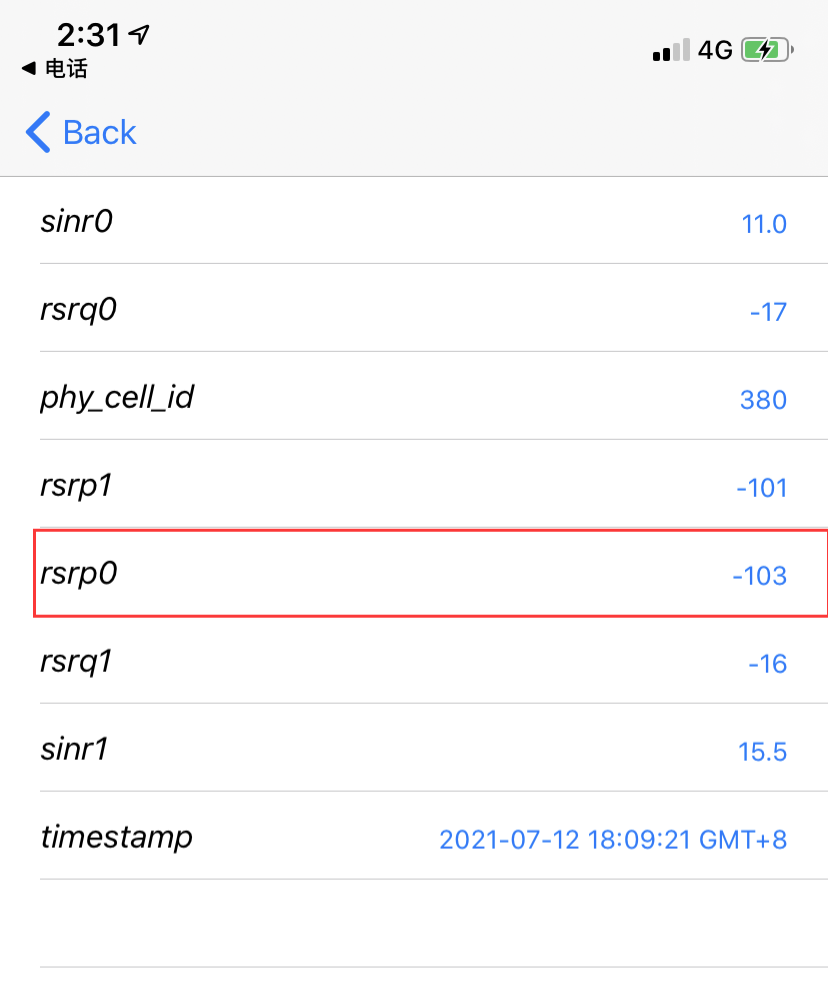Tap the blue Back chevron arrow
This screenshot has width=828, height=997.
[x=38, y=132]
